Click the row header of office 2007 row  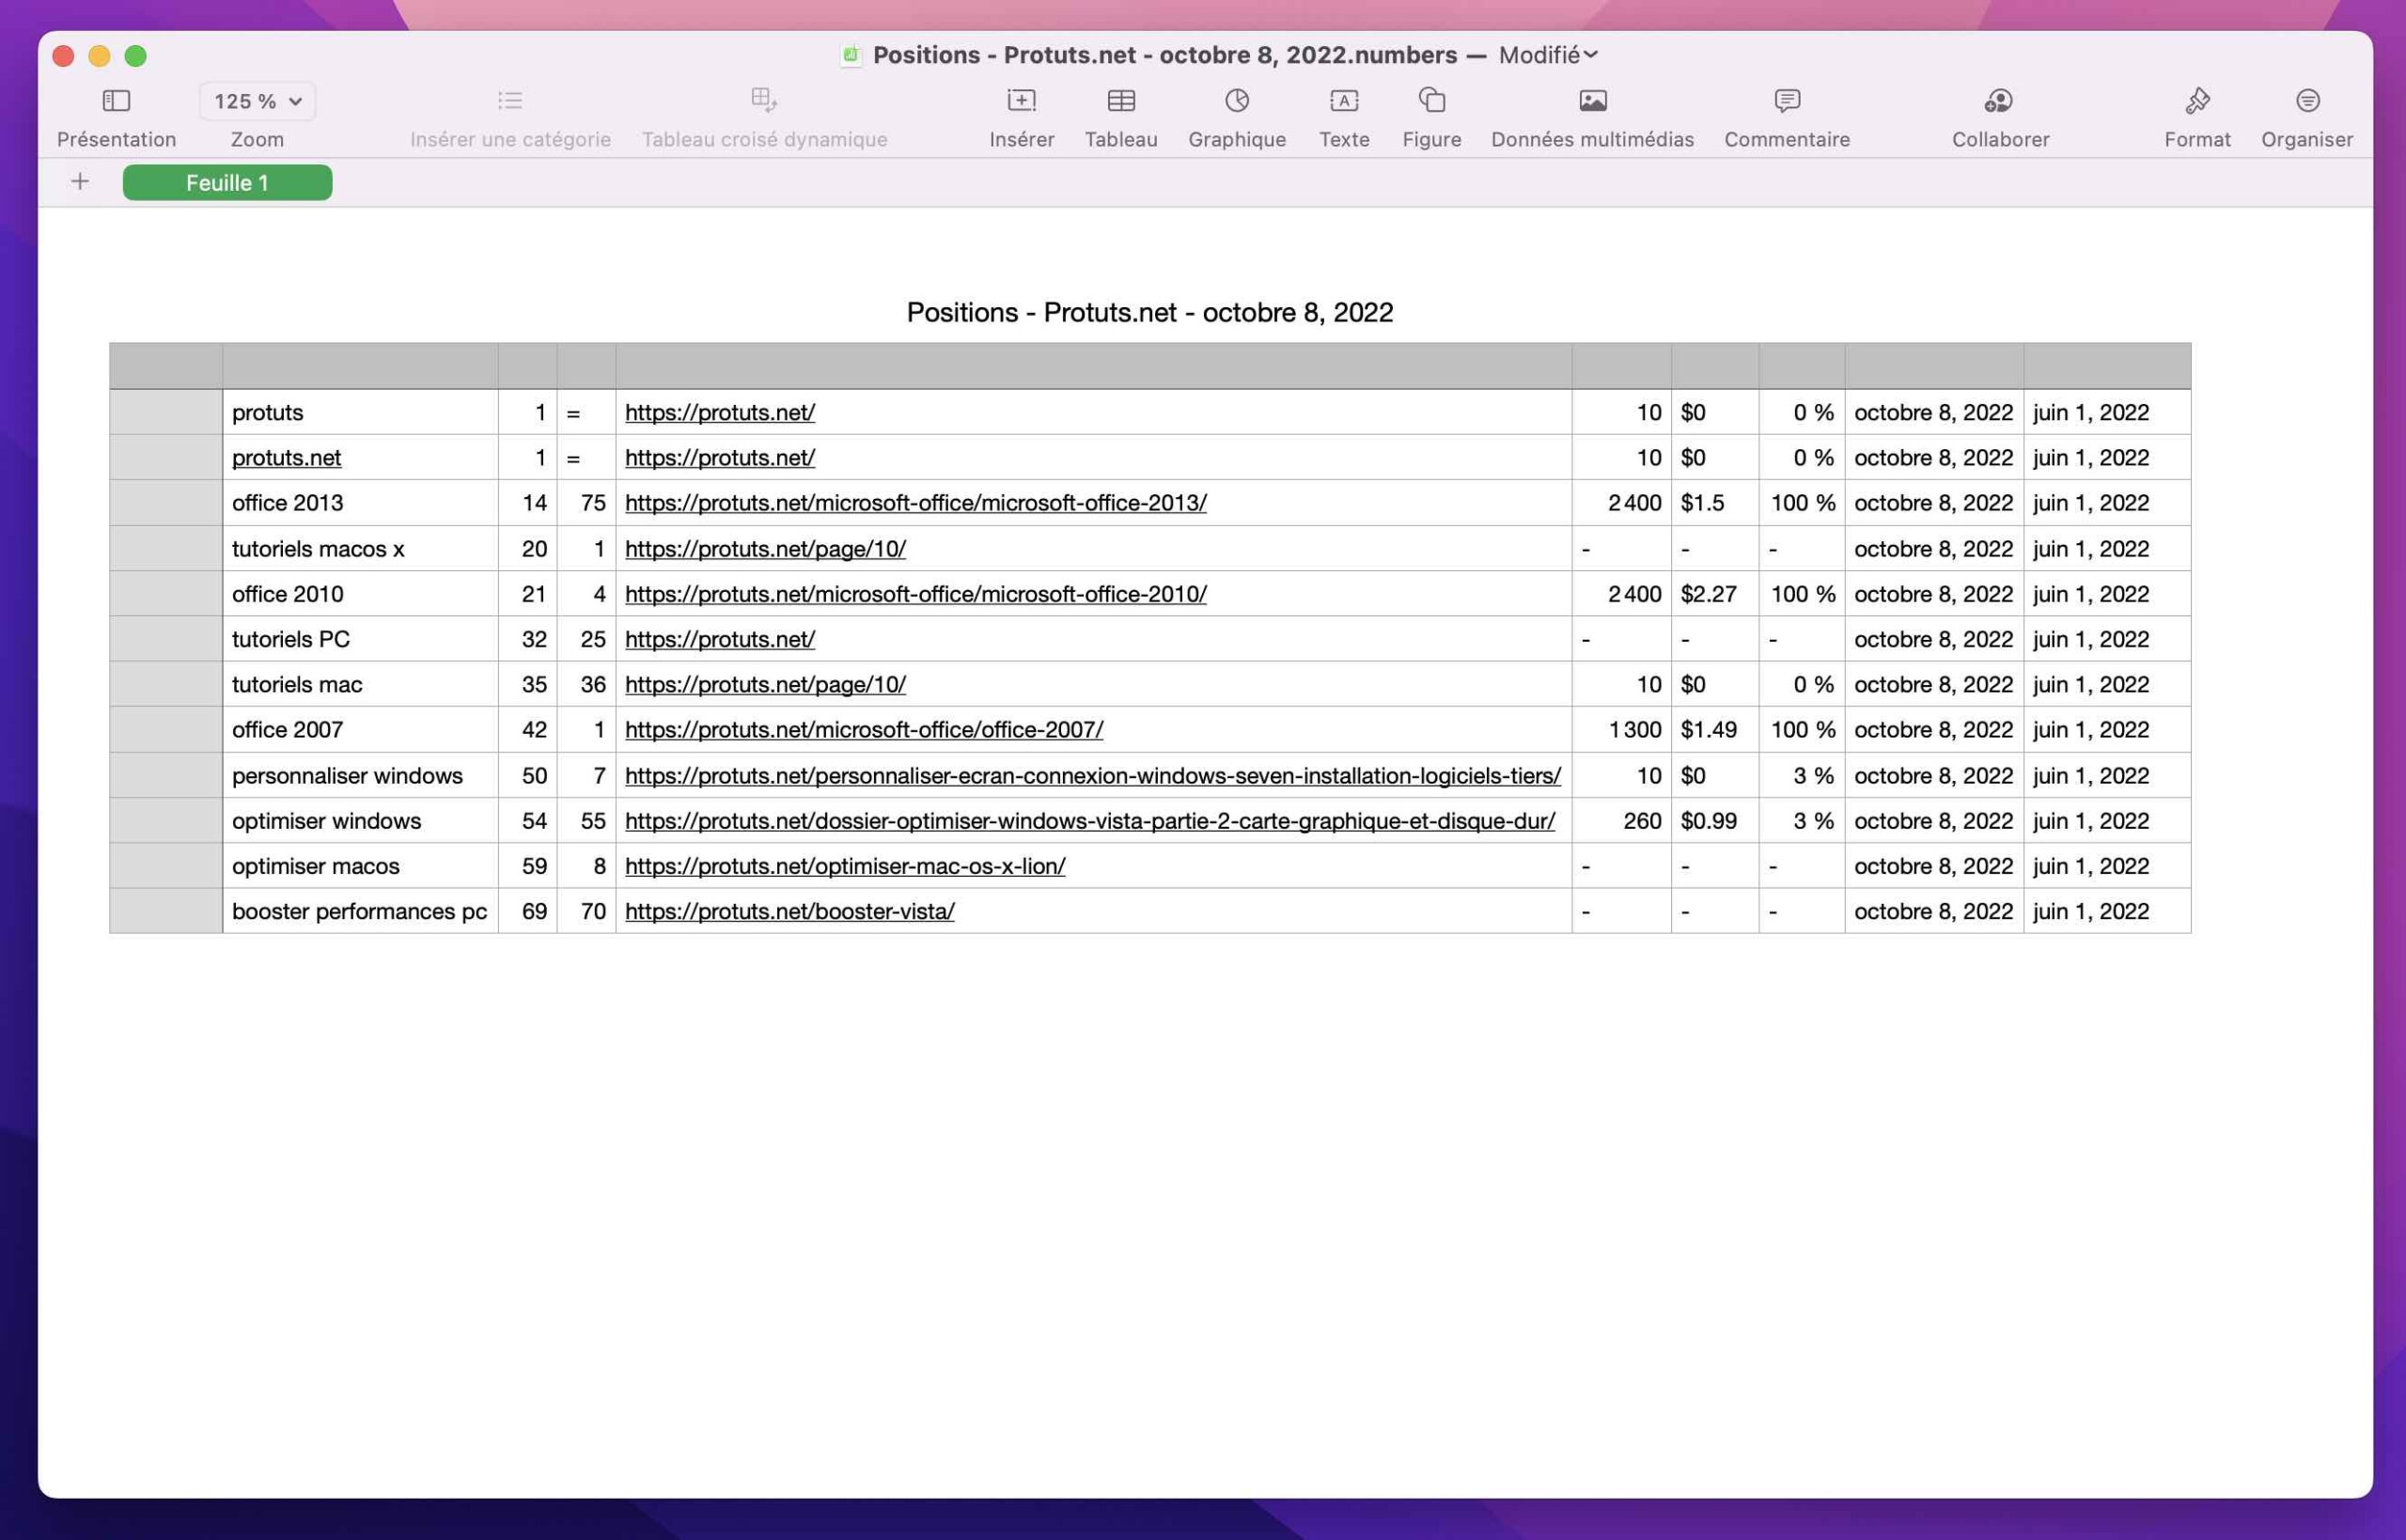[166, 730]
